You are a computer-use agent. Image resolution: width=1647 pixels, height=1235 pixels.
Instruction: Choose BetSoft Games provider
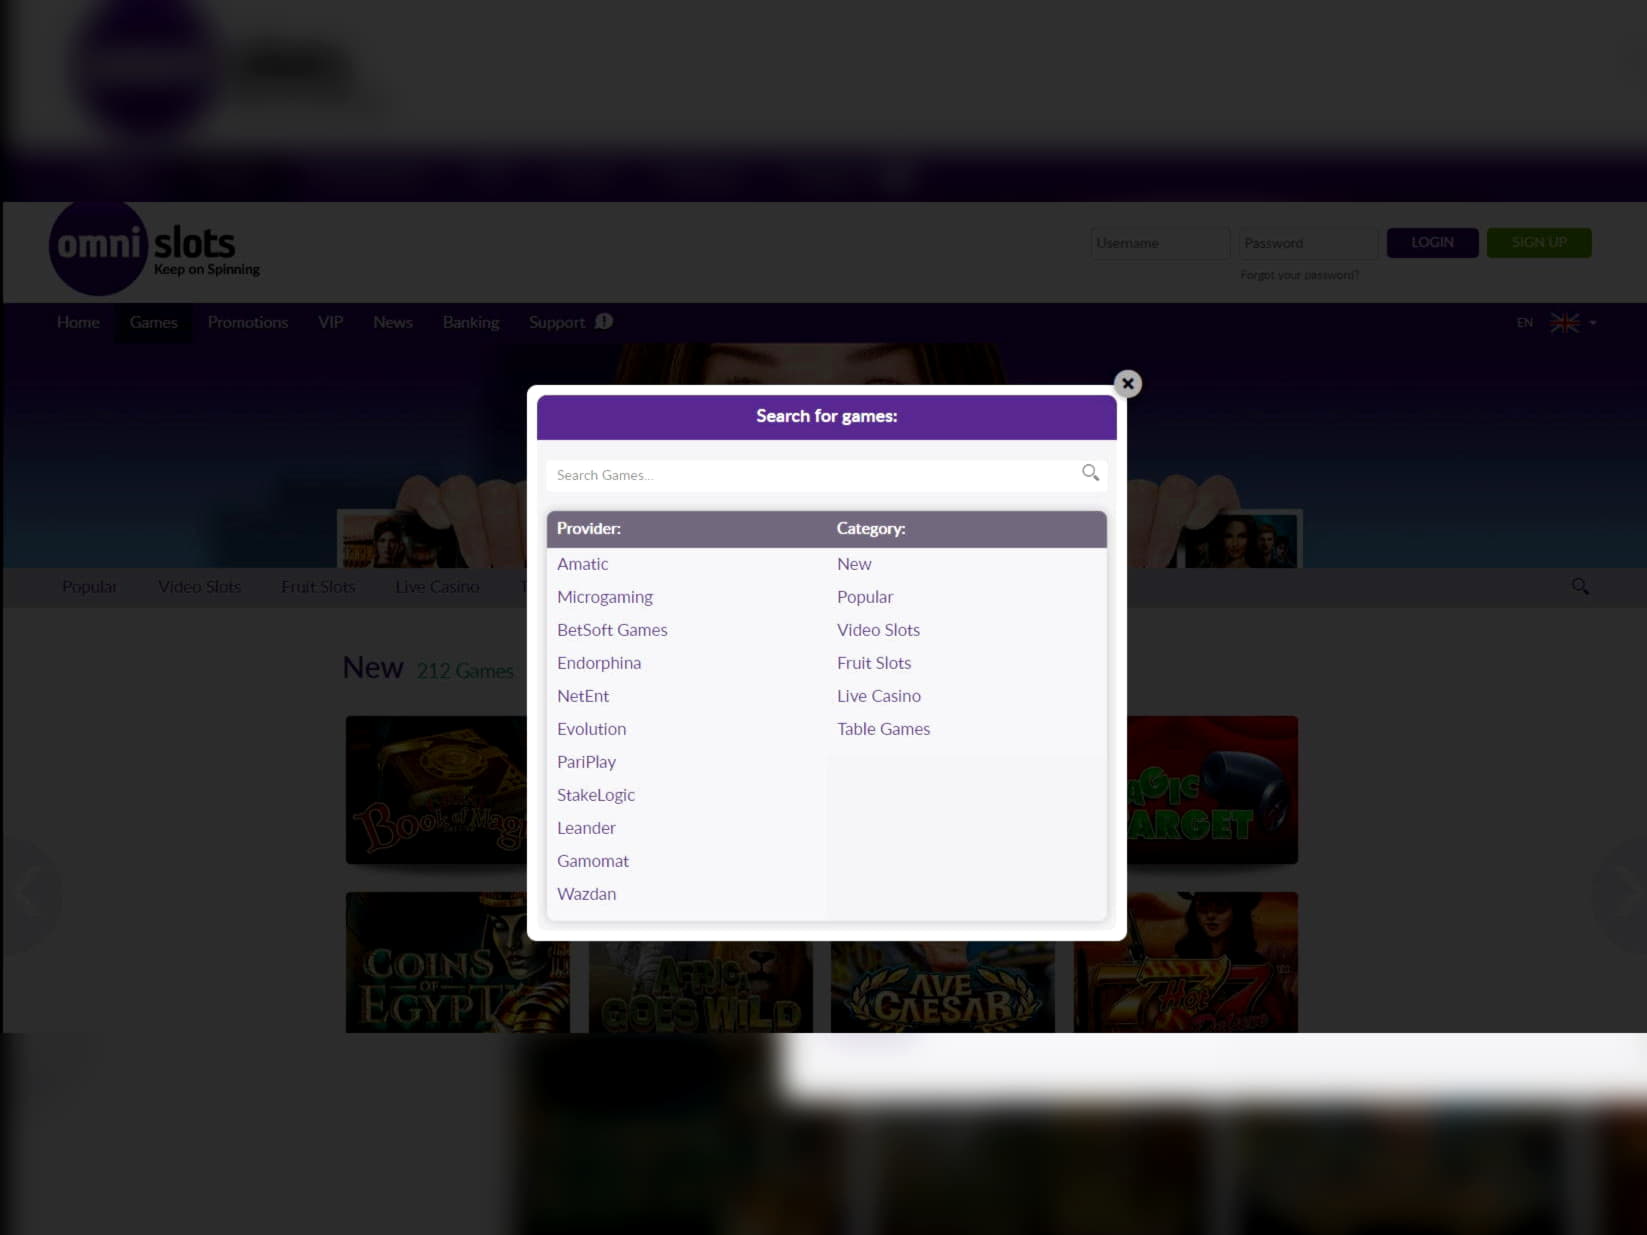tap(612, 630)
